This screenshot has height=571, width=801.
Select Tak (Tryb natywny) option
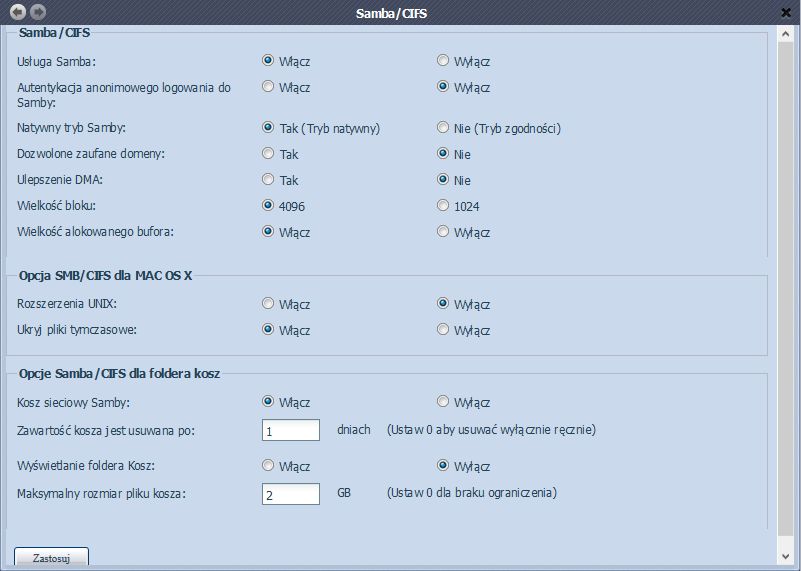click(268, 127)
